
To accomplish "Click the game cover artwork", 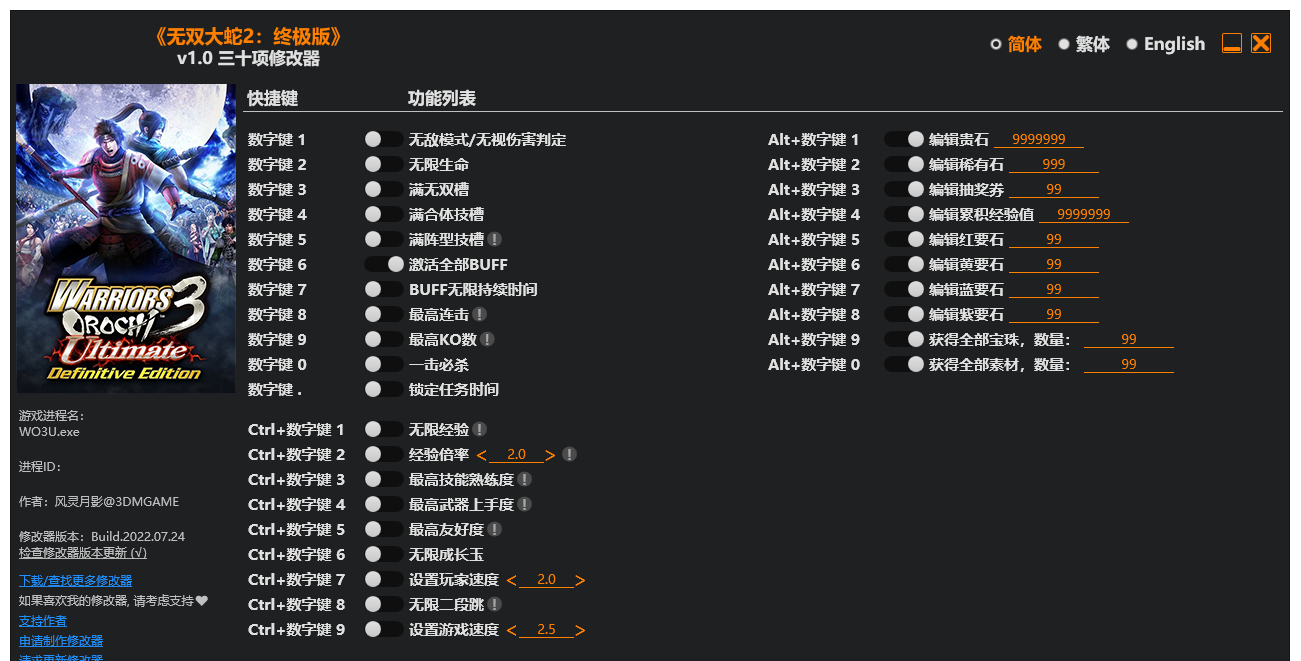I will tap(126, 238).
